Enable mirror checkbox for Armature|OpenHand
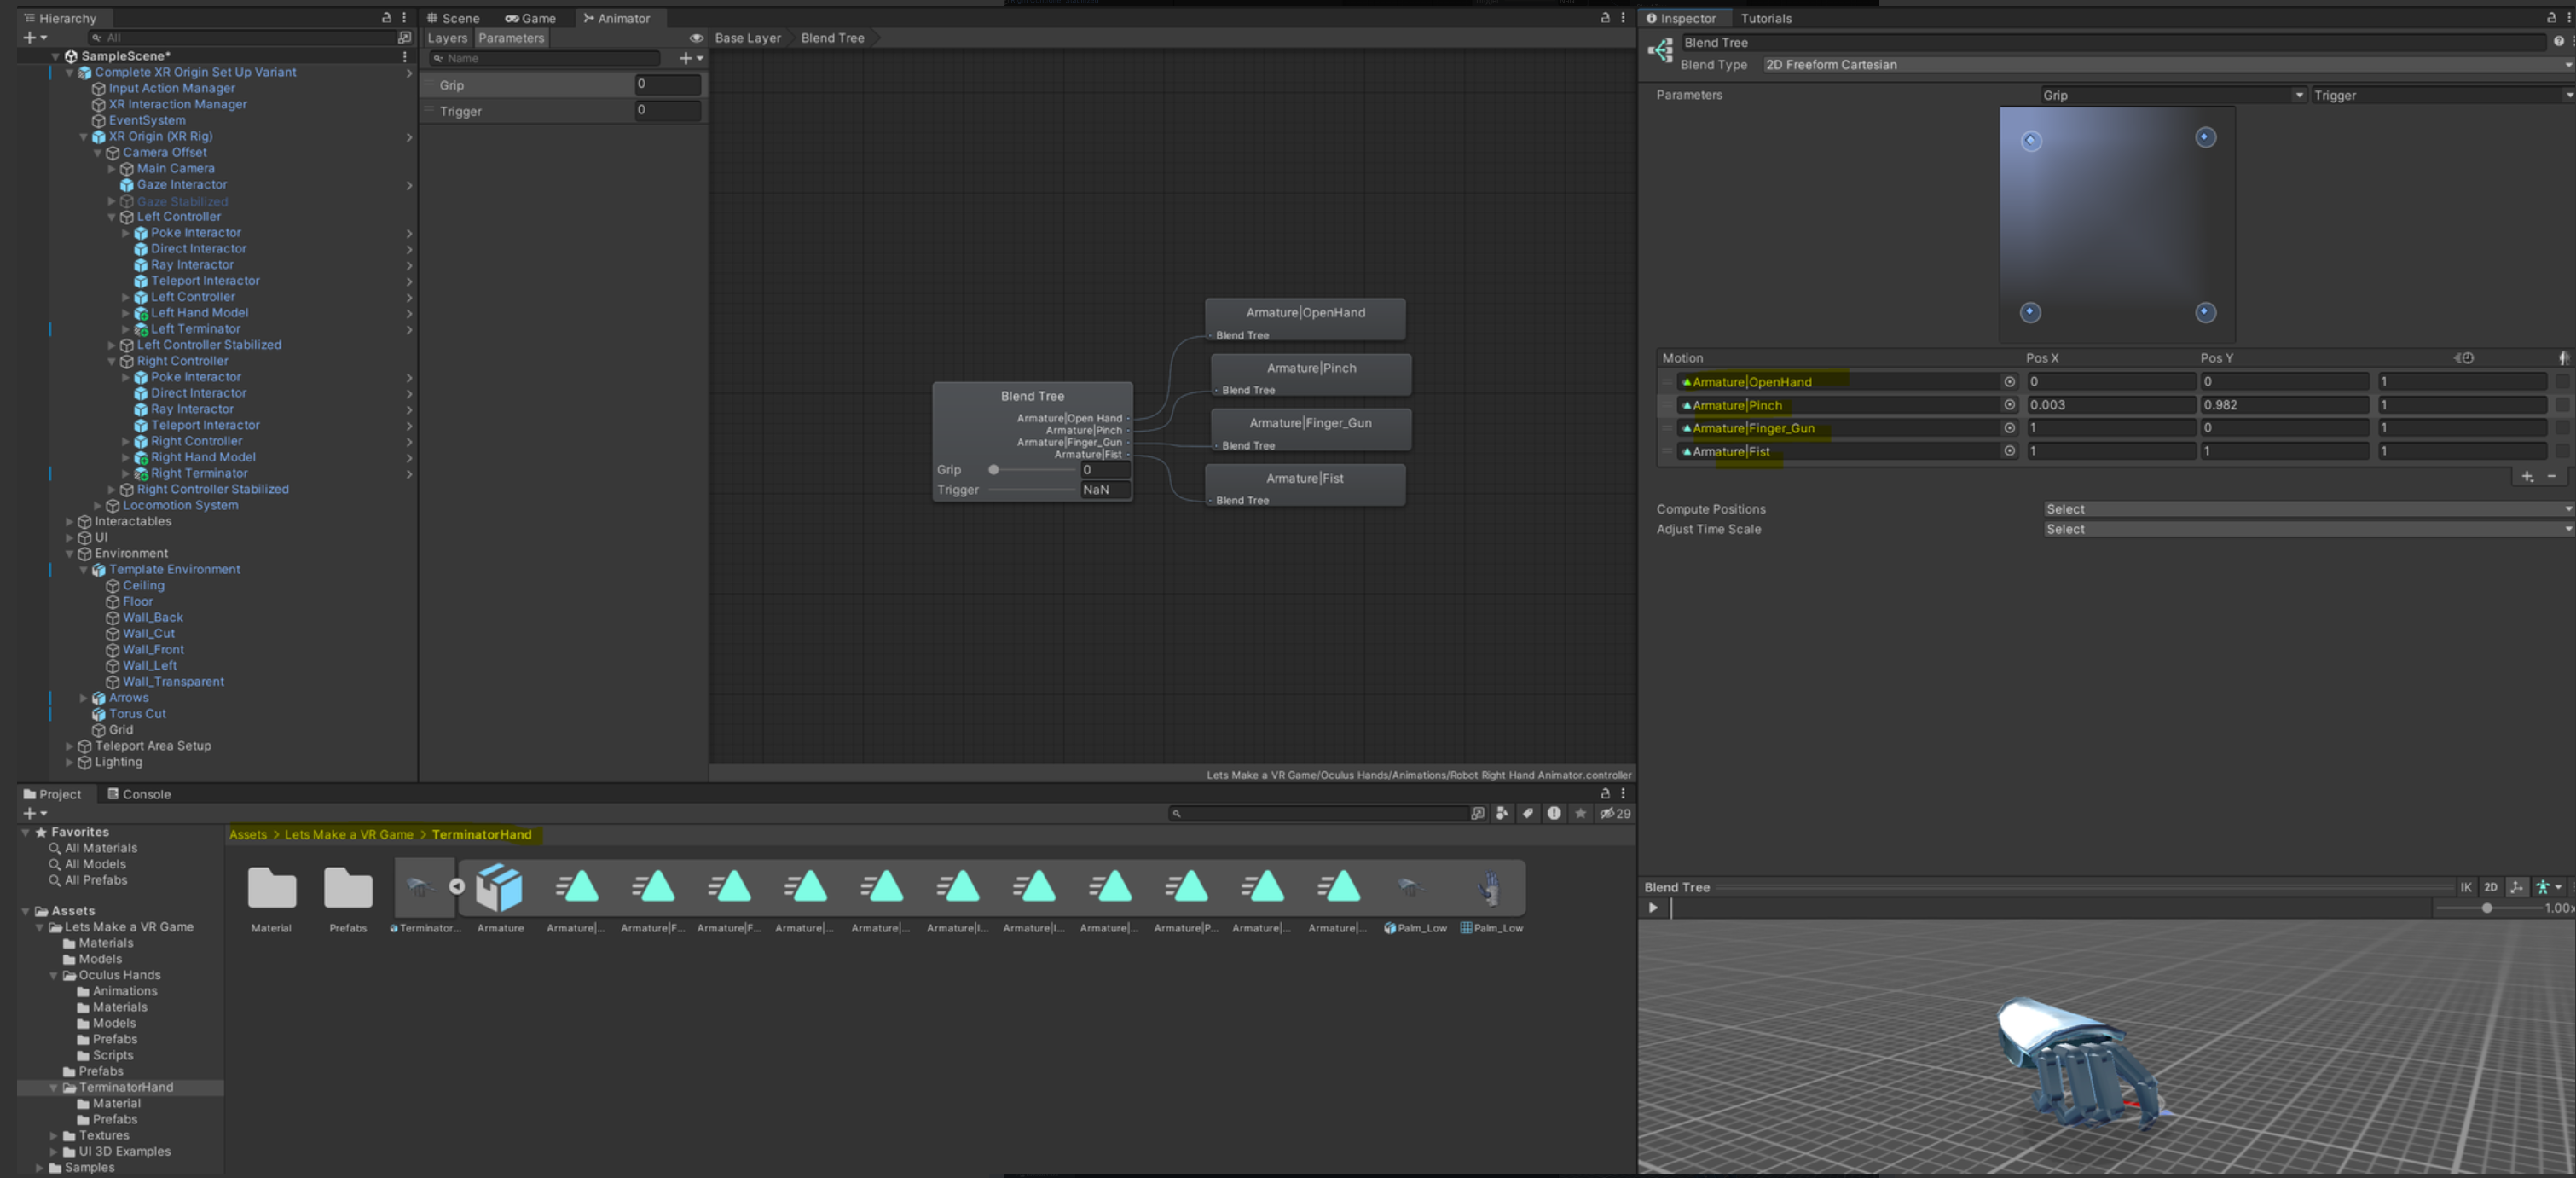Screen dimensions: 2576x1178 pyautogui.click(x=2562, y=381)
